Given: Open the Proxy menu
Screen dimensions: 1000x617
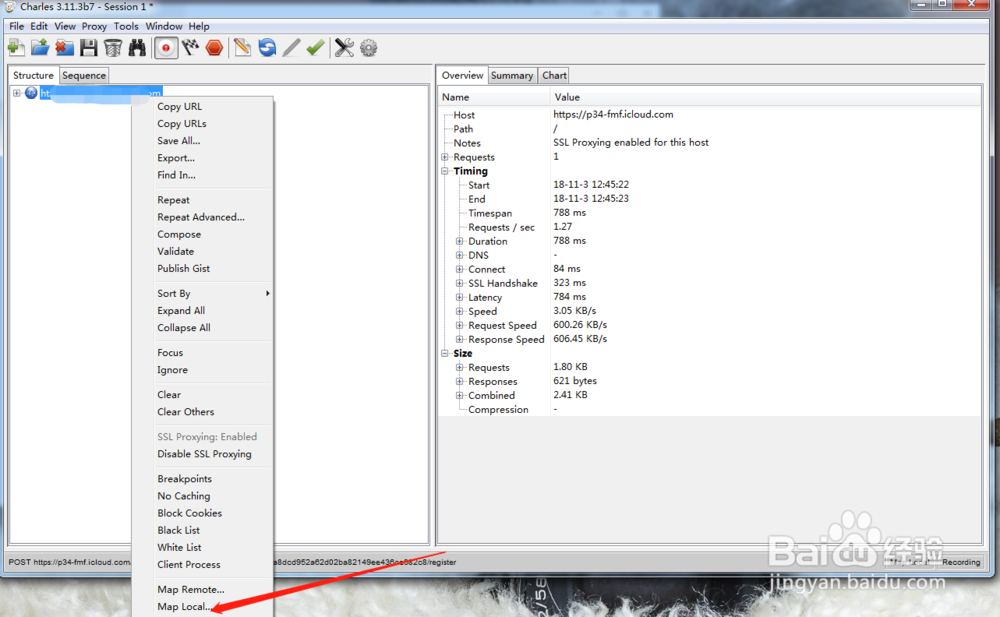Looking at the screenshot, I should (x=94, y=26).
